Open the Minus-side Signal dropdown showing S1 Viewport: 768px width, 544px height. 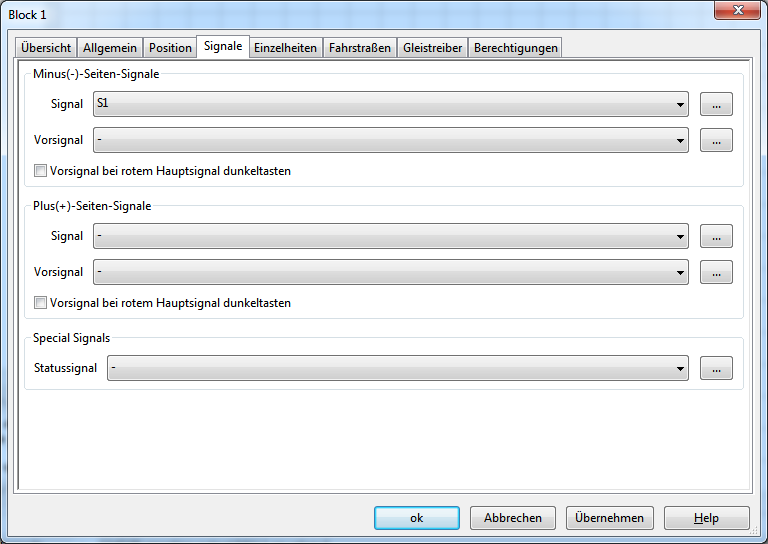[390, 104]
